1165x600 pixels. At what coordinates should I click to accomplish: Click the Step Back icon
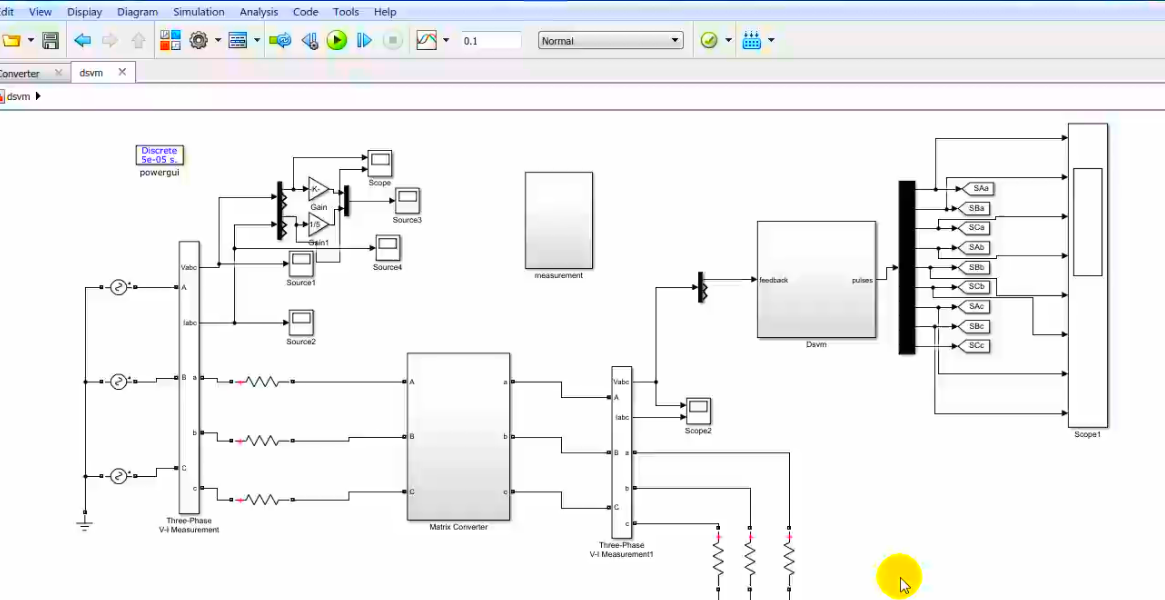(x=309, y=41)
